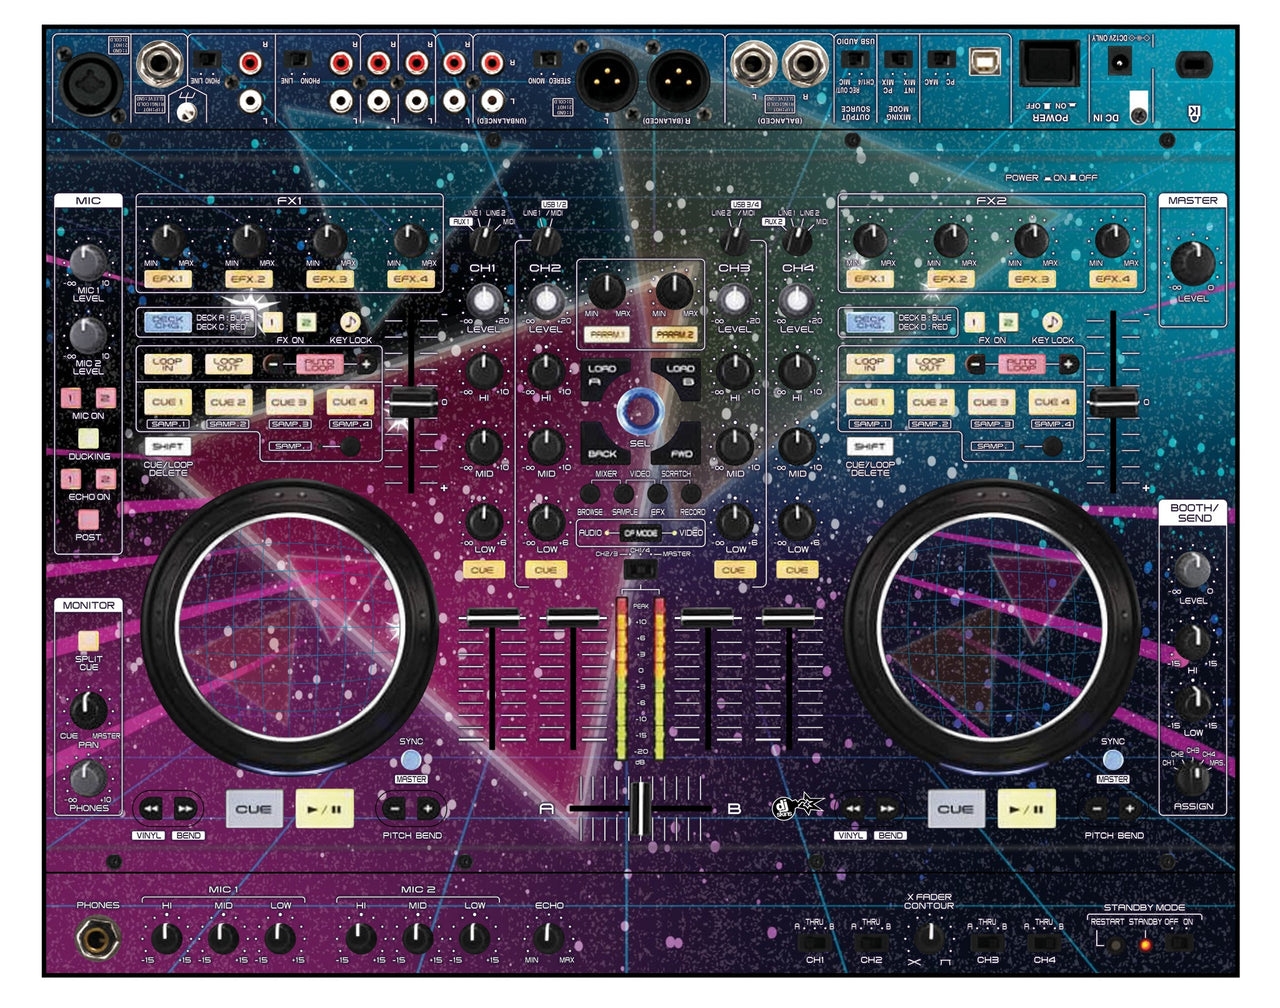This screenshot has width=1280, height=1008.
Task: Toggle DUCKING in the MIC section
Action: click(87, 438)
